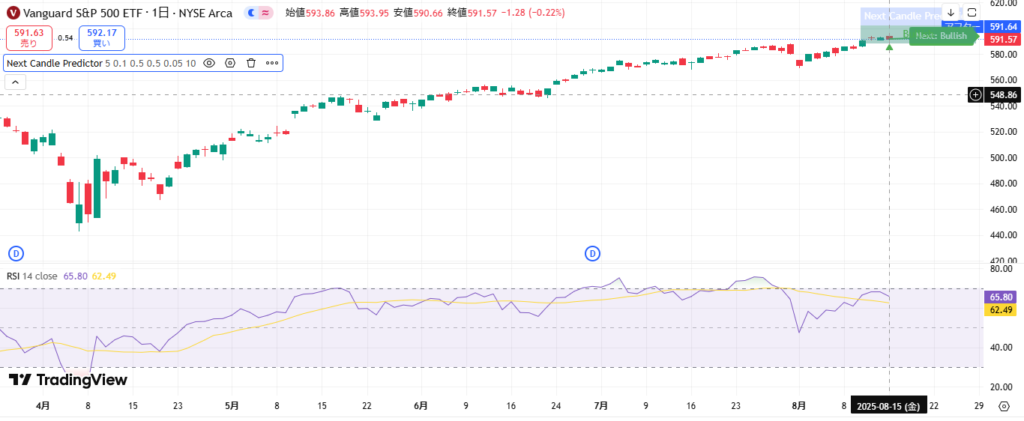This screenshot has height=421, width=1024.
Task: Click the Vanguard logo icon beside the symbol name
Action: [12, 13]
